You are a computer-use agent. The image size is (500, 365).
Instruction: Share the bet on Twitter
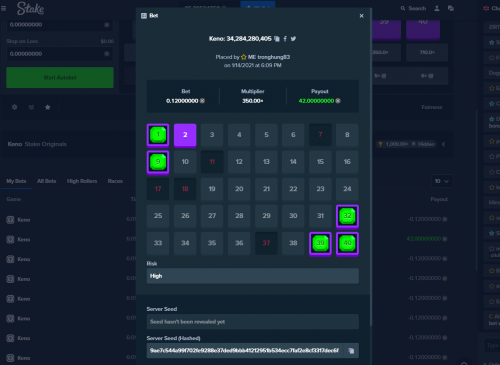coord(293,39)
